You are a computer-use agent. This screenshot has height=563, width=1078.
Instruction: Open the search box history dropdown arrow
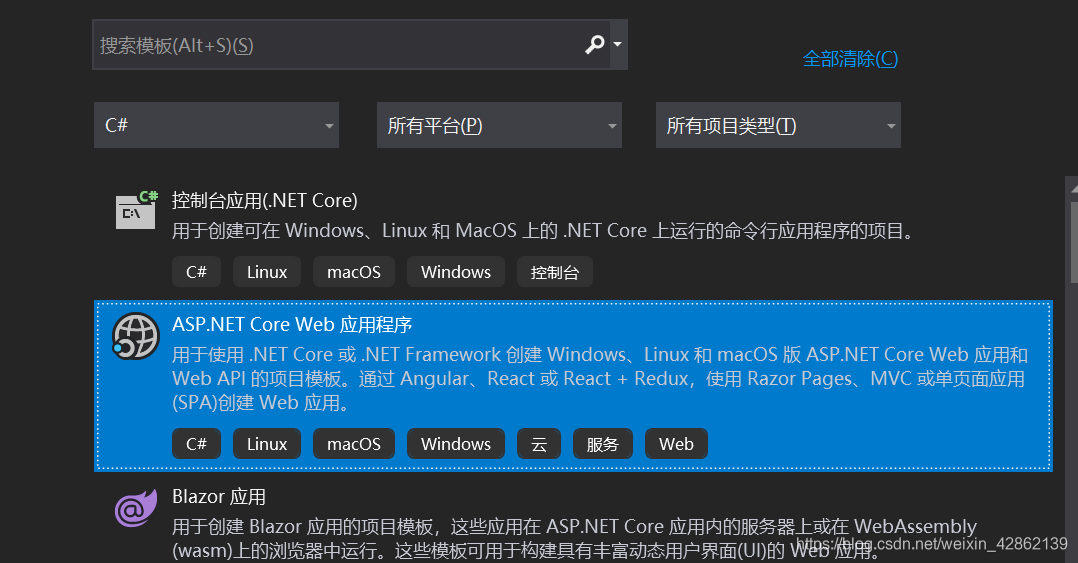(x=618, y=45)
